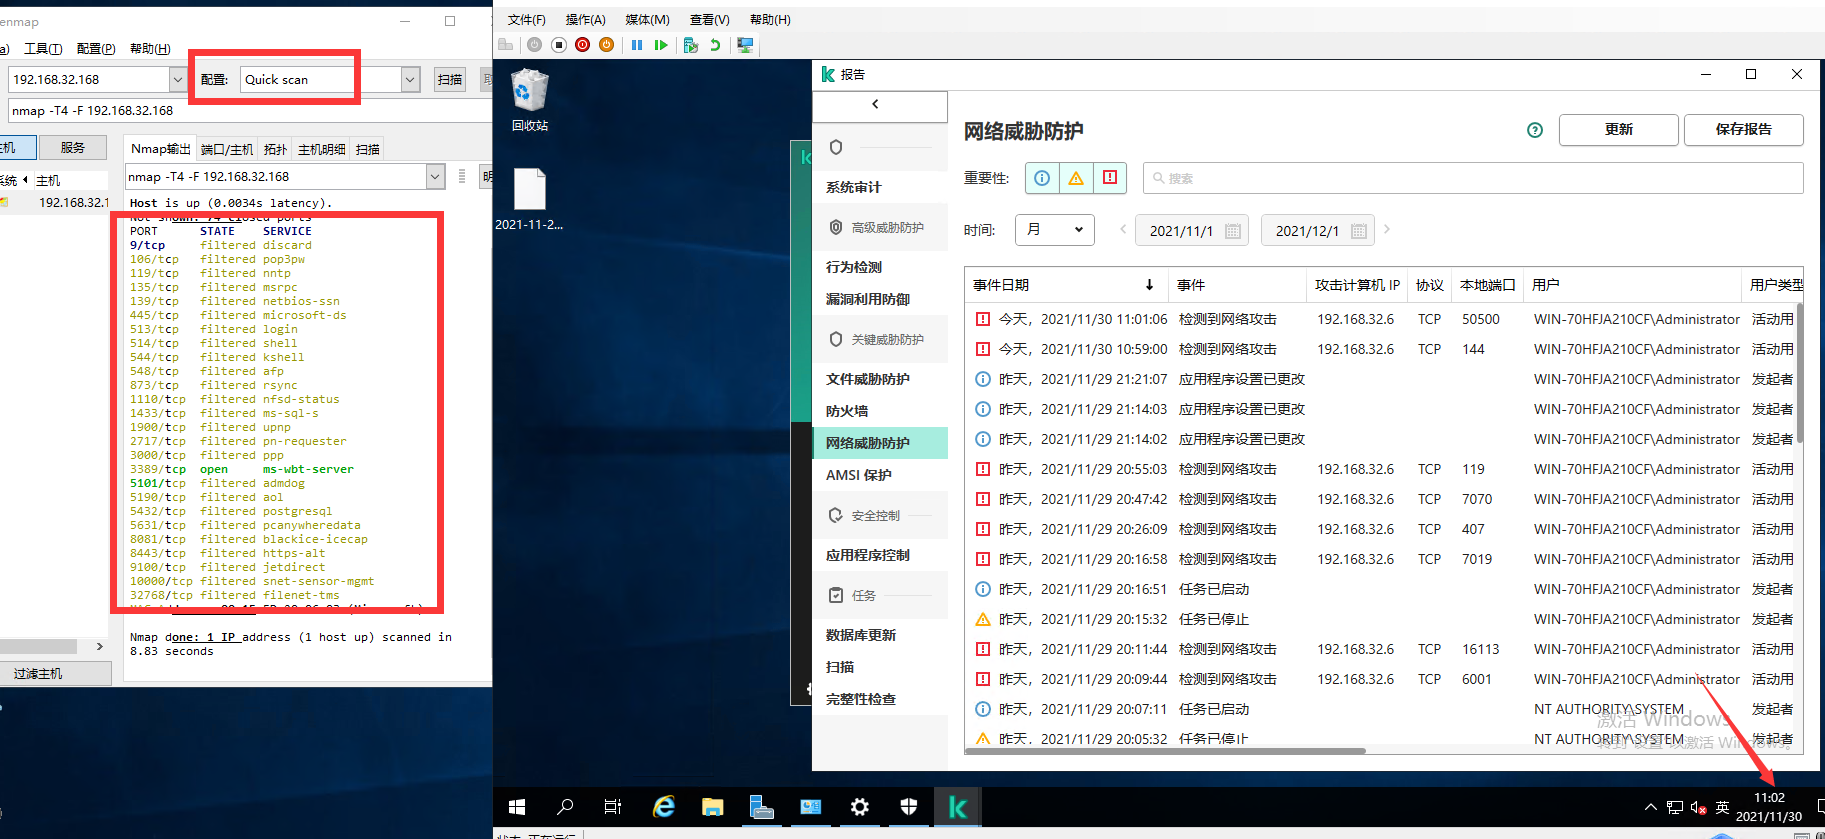Open the Nmap profile dropdown showing Quick scan
The image size is (1825, 839).
coord(410,79)
